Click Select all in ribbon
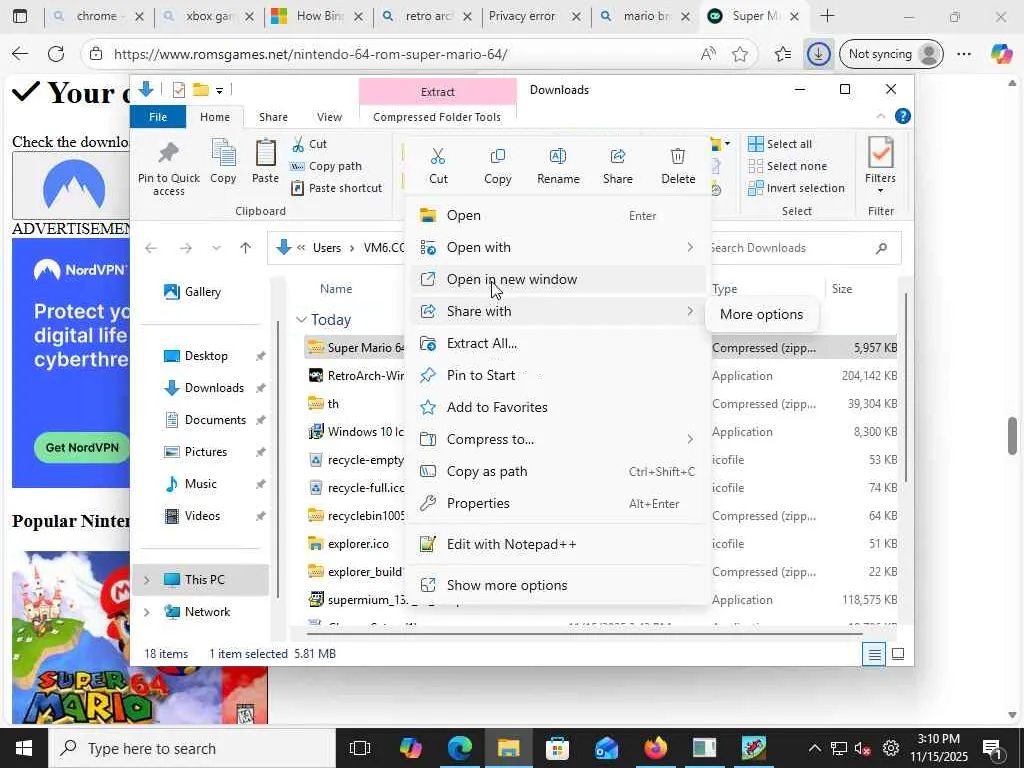 tap(780, 144)
